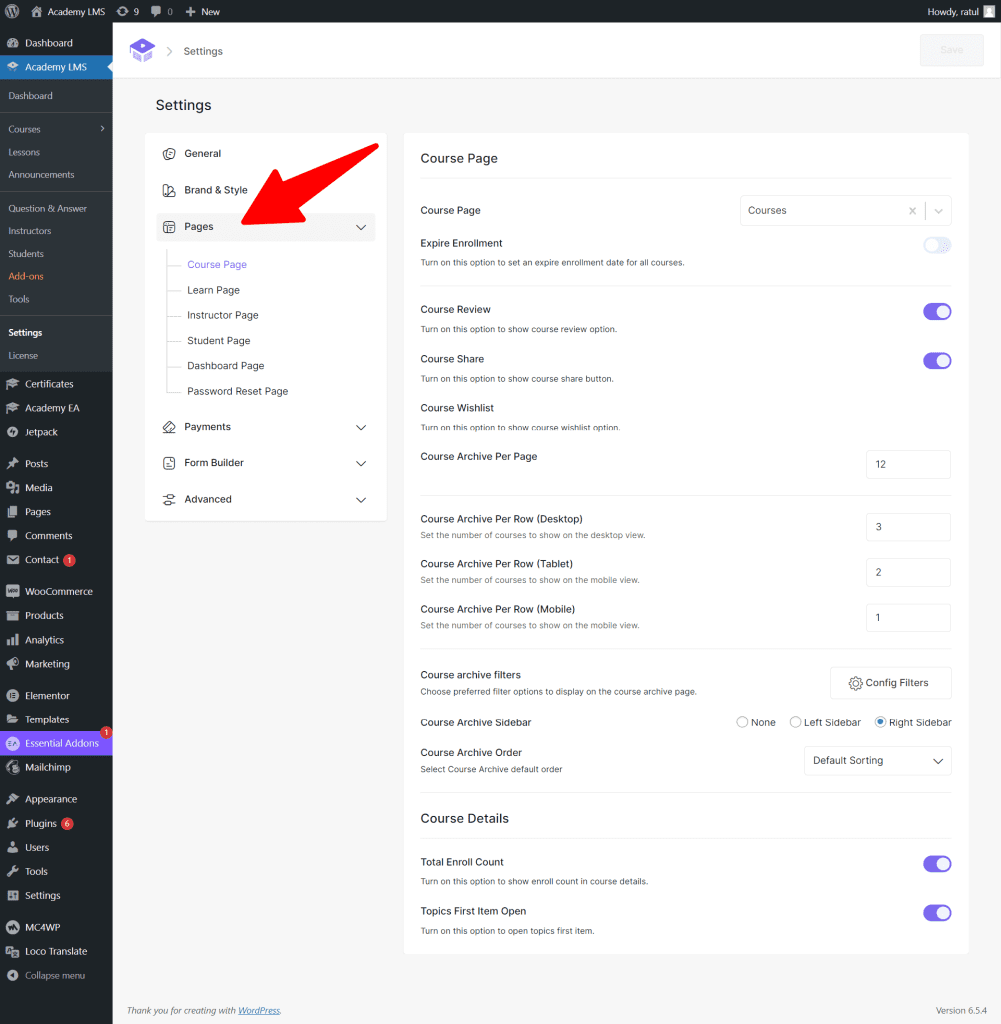This screenshot has width=1001, height=1024.
Task: Turn off Topics First Item Open
Action: 936,913
